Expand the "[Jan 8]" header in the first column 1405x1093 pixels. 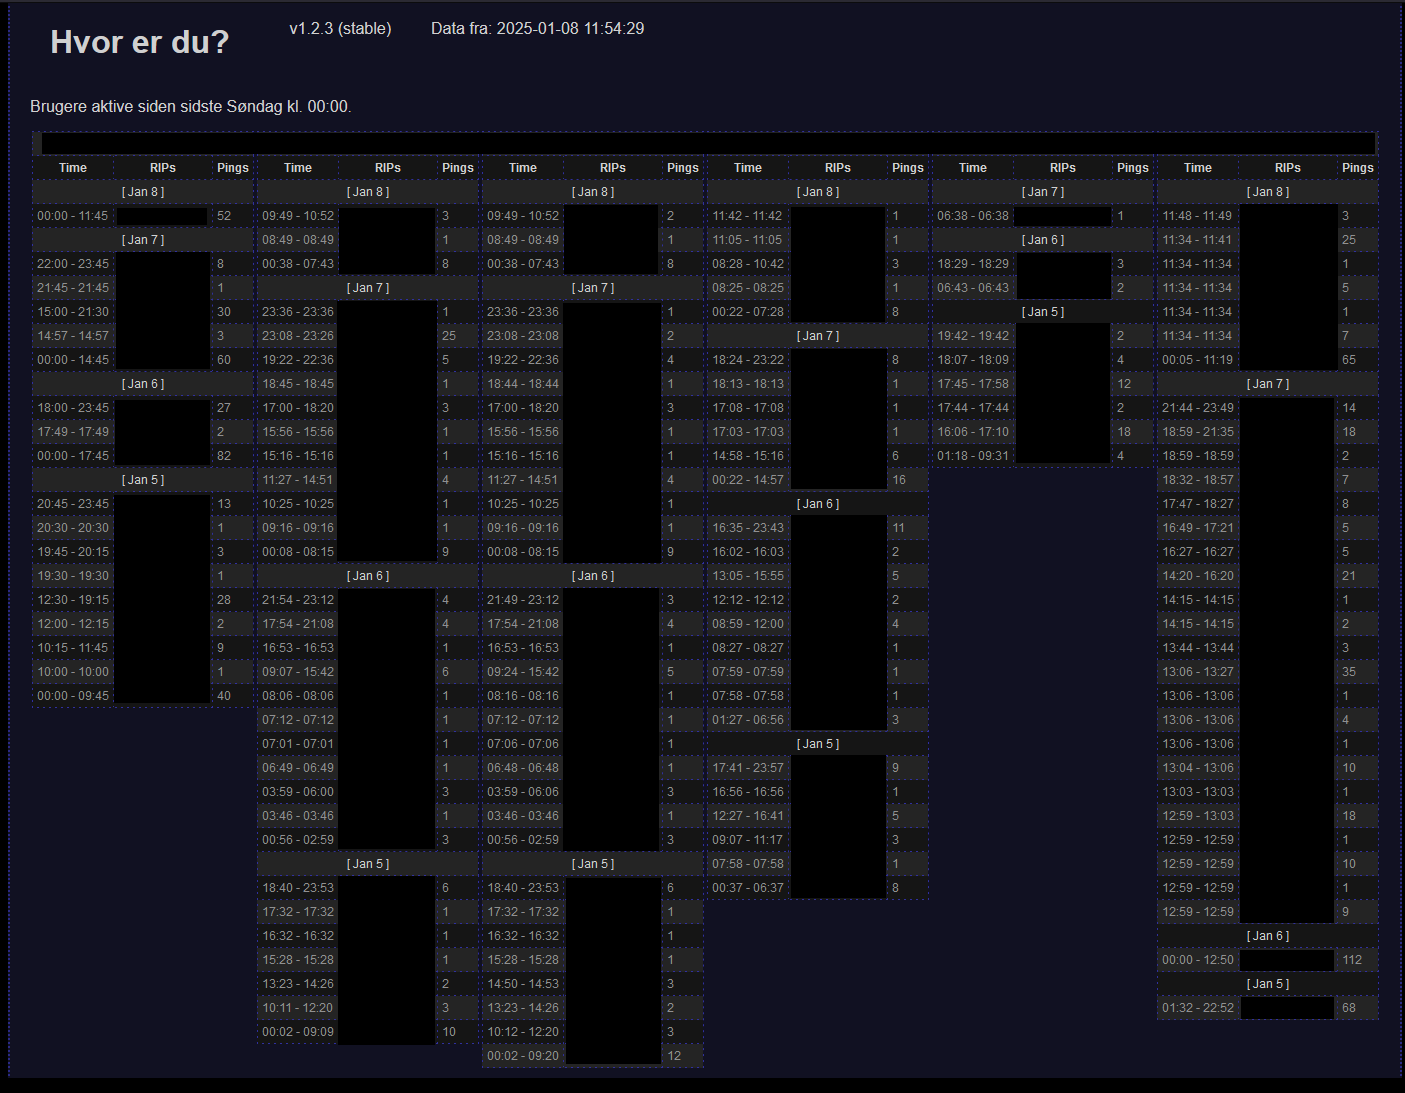click(x=142, y=191)
